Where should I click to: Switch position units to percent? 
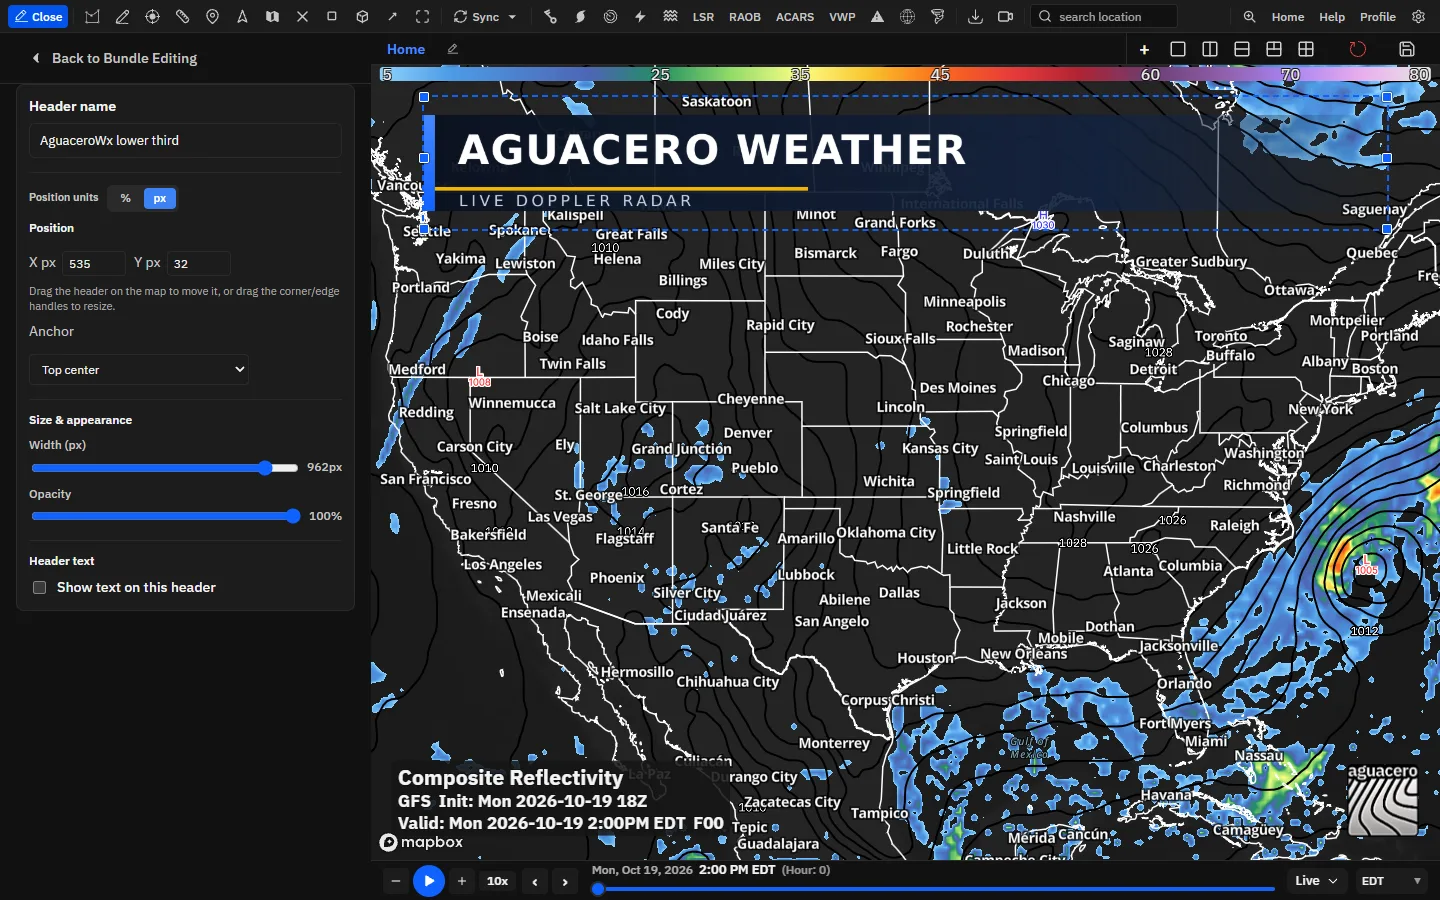tap(125, 198)
